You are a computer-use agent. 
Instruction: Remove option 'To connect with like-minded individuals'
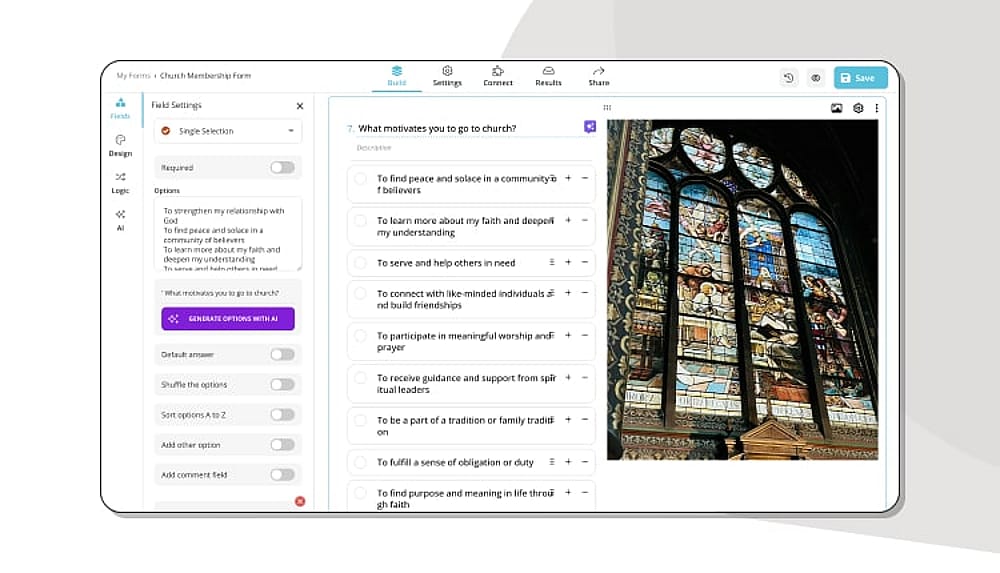click(584, 293)
